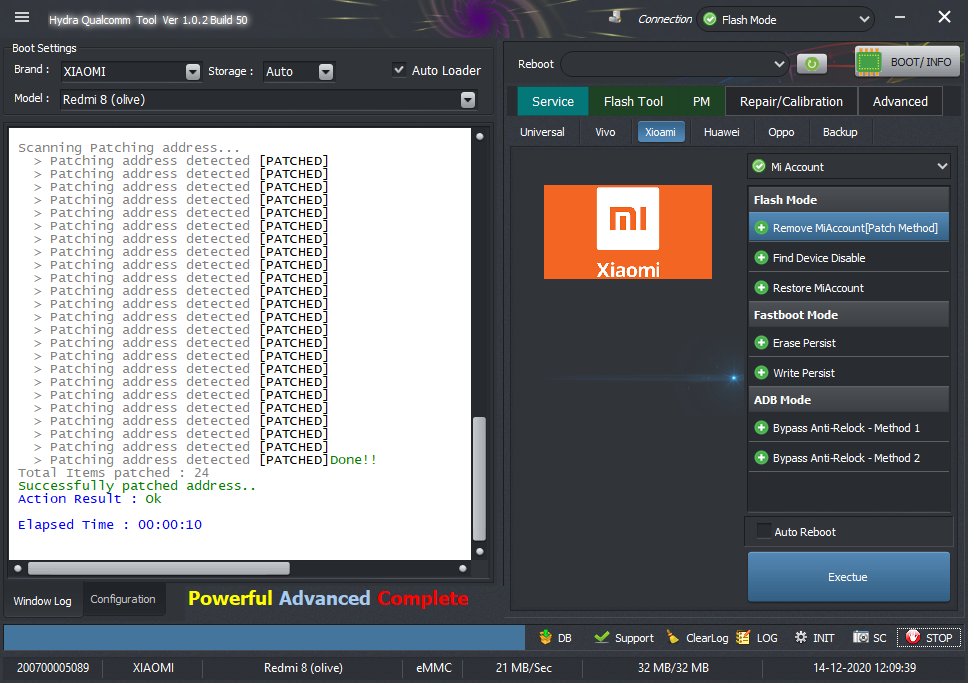Click '32 MB/32 MB' status bar entry
The height and width of the screenshot is (683, 968).
[x=673, y=668]
